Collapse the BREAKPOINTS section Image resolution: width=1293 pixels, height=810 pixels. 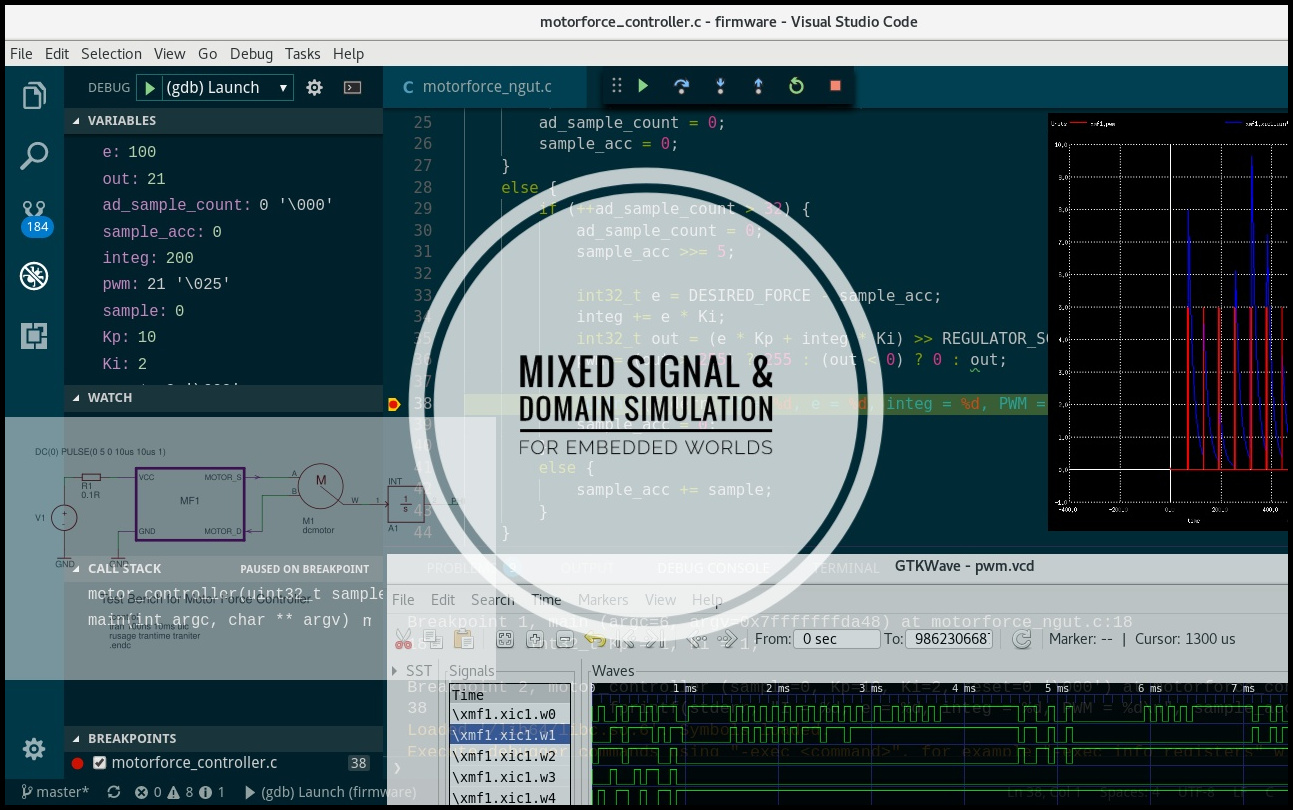coord(223,738)
